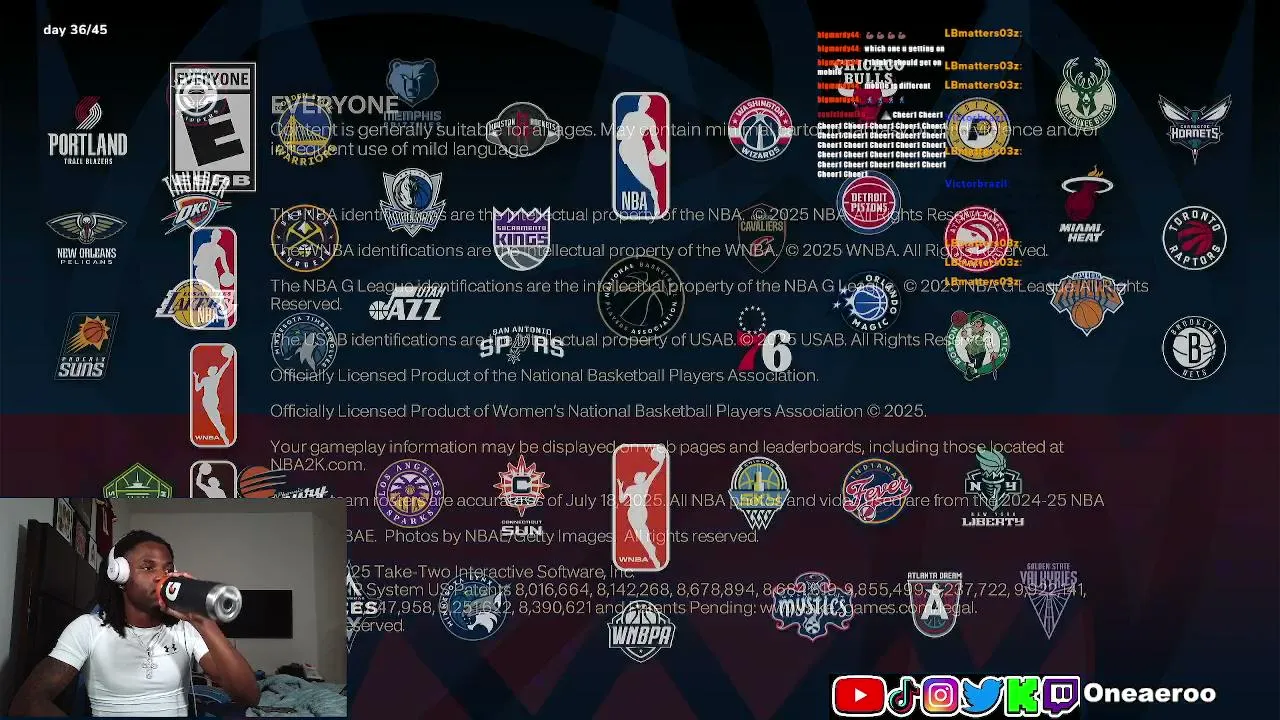This screenshot has height=720, width=1280.
Task: Click the Sacramento Kings logo
Action: [x=521, y=239]
